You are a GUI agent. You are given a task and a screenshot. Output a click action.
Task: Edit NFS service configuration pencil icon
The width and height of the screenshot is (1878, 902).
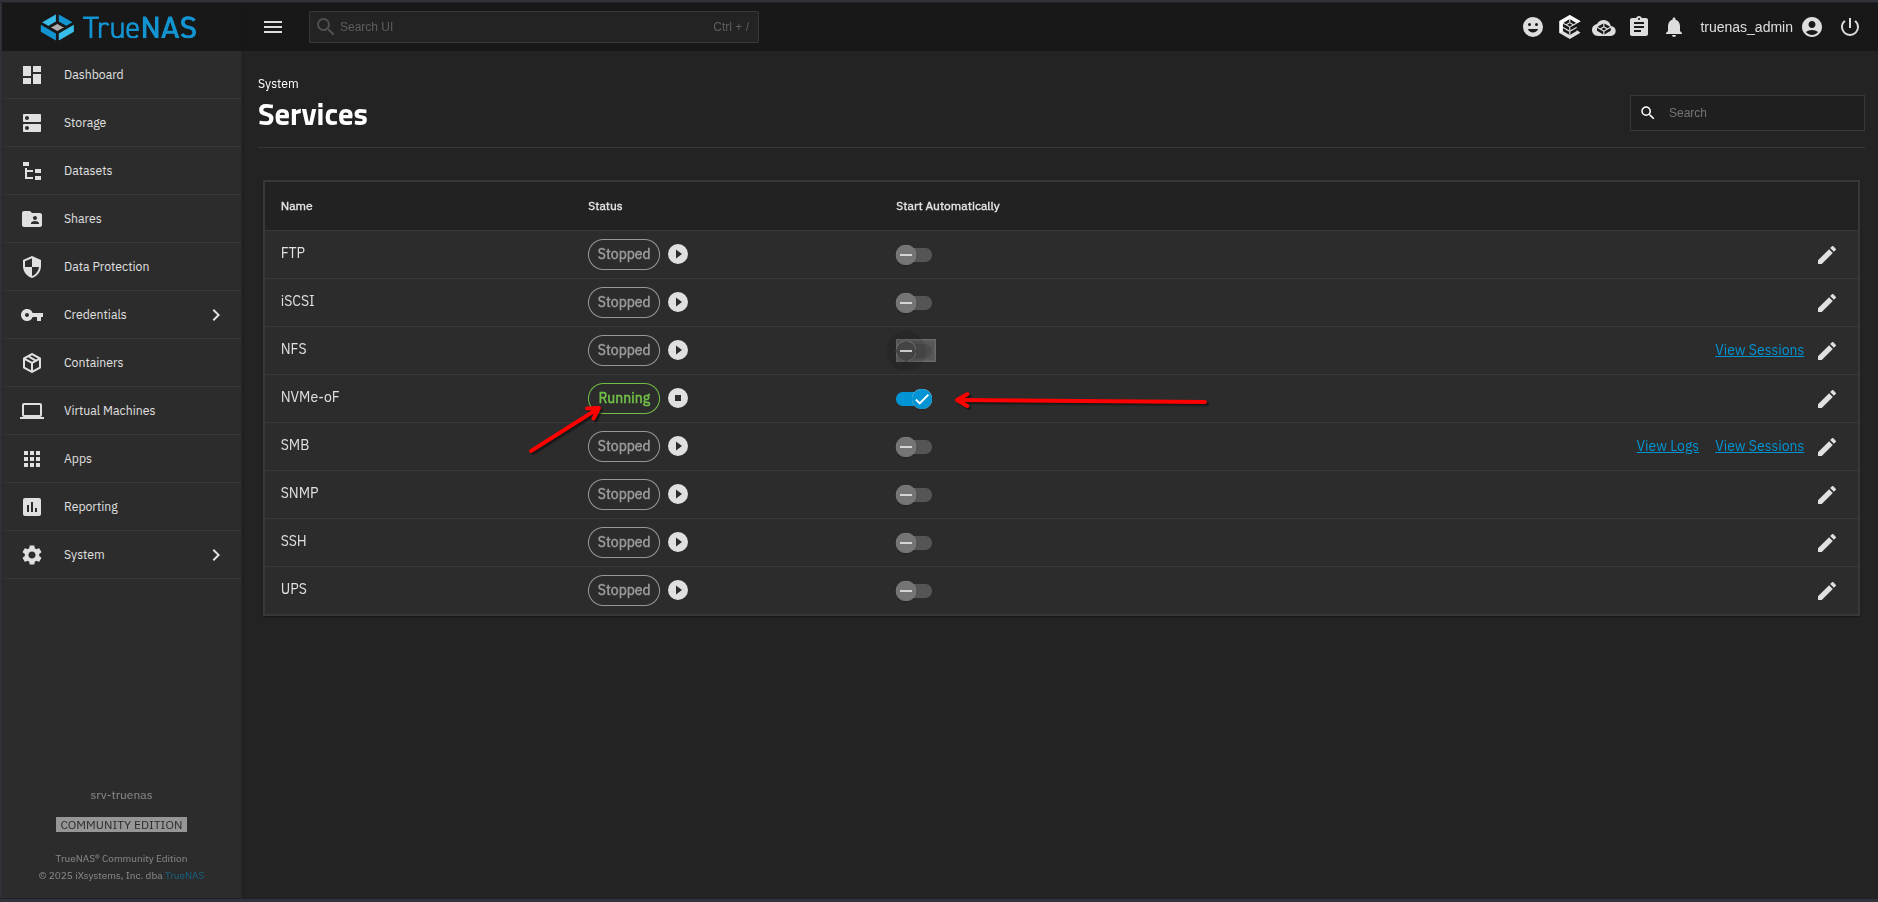coord(1826,351)
